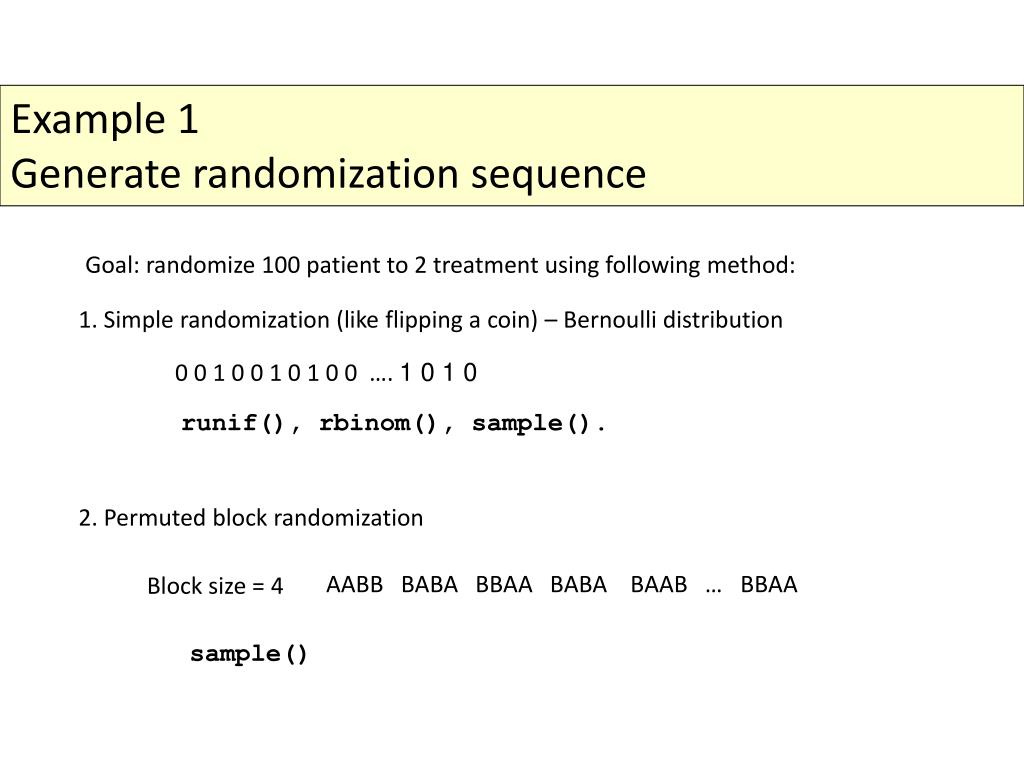The height and width of the screenshot is (768, 1024).
Task: Click the first 'BABA' block
Action: click(x=429, y=584)
